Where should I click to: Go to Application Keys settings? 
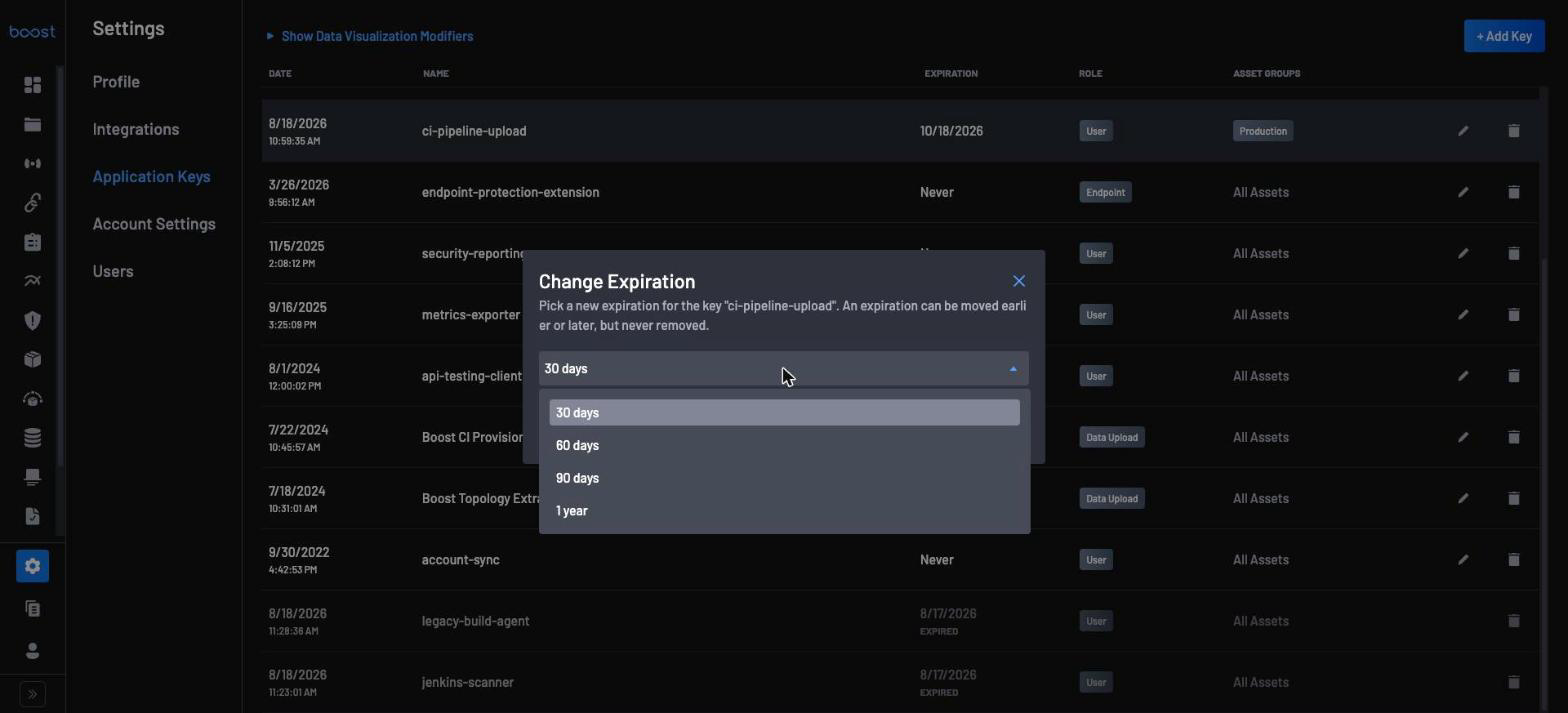(151, 177)
